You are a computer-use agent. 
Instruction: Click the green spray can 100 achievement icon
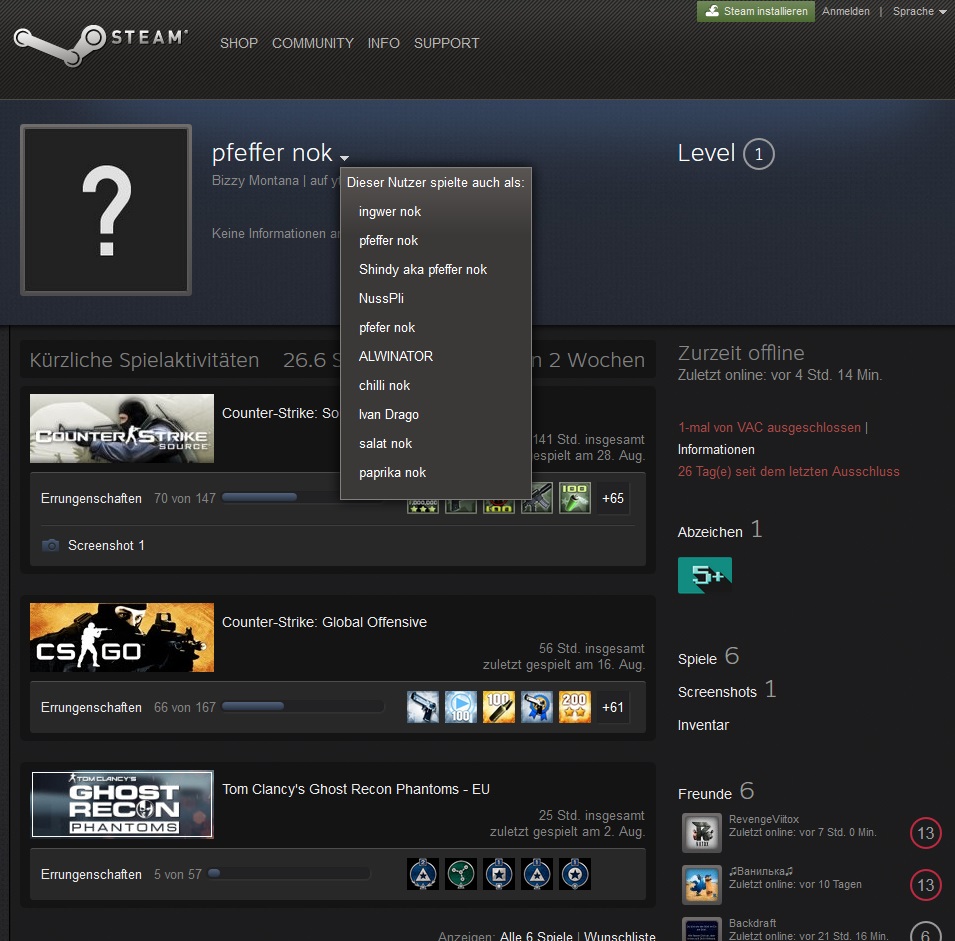pyautogui.click(x=574, y=498)
